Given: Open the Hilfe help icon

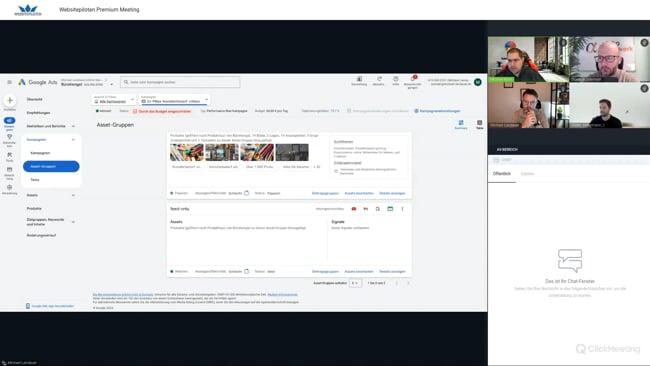Looking at the screenshot, I should 395,79.
